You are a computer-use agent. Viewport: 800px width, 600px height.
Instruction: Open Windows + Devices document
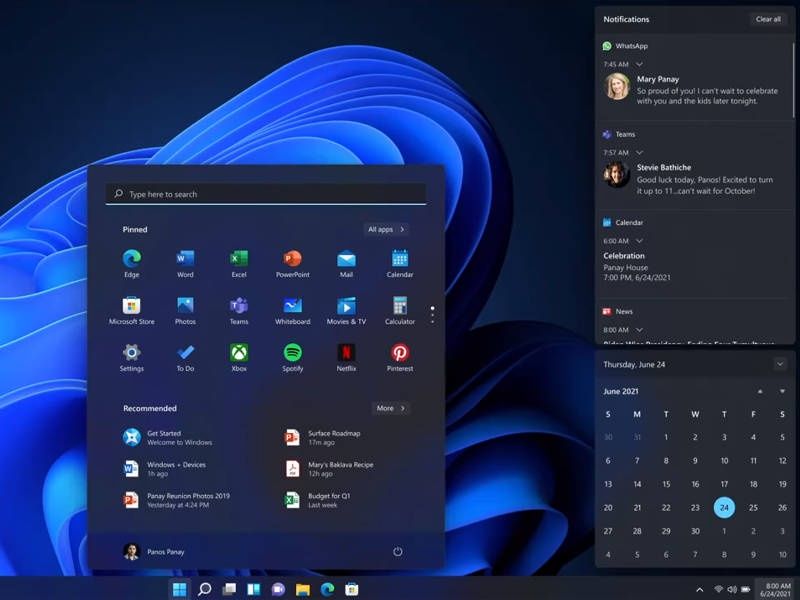164,469
